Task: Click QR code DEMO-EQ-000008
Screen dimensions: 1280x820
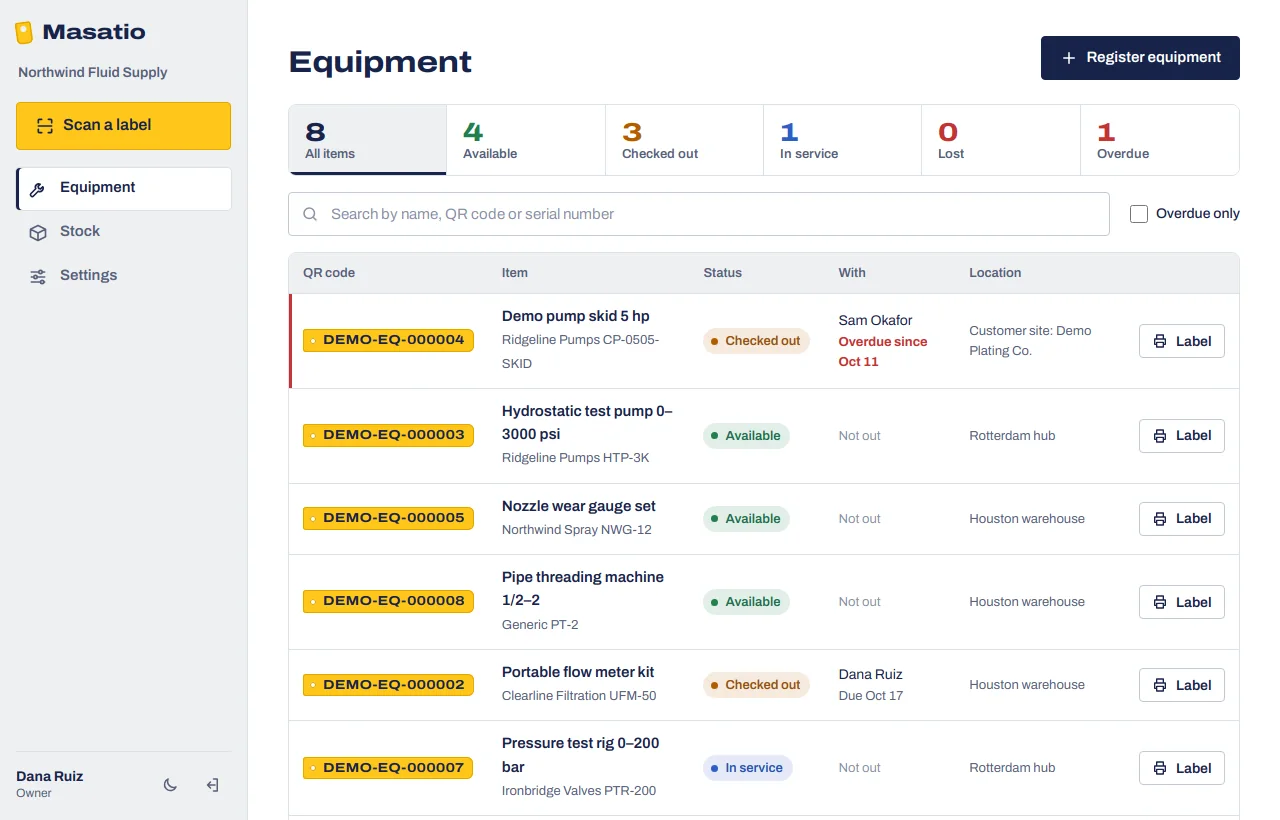Action: (388, 601)
